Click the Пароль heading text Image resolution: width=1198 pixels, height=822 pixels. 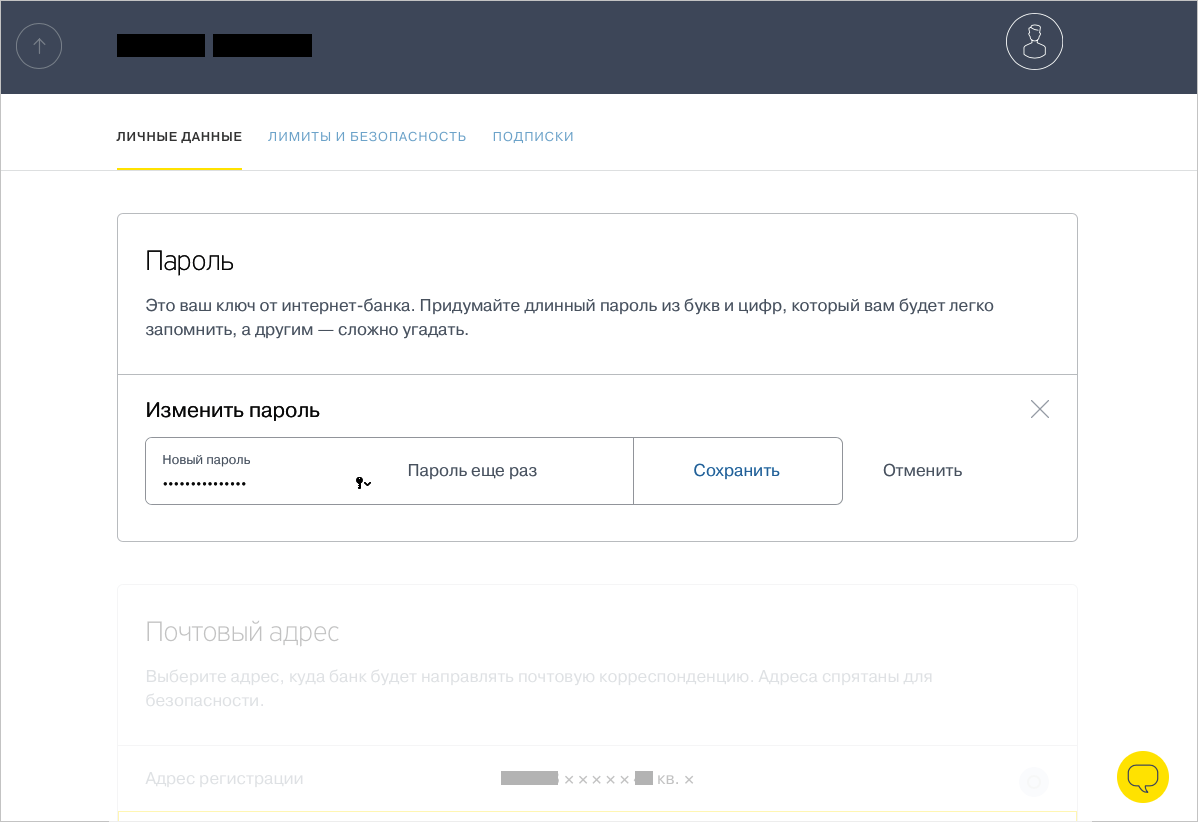pos(189,261)
